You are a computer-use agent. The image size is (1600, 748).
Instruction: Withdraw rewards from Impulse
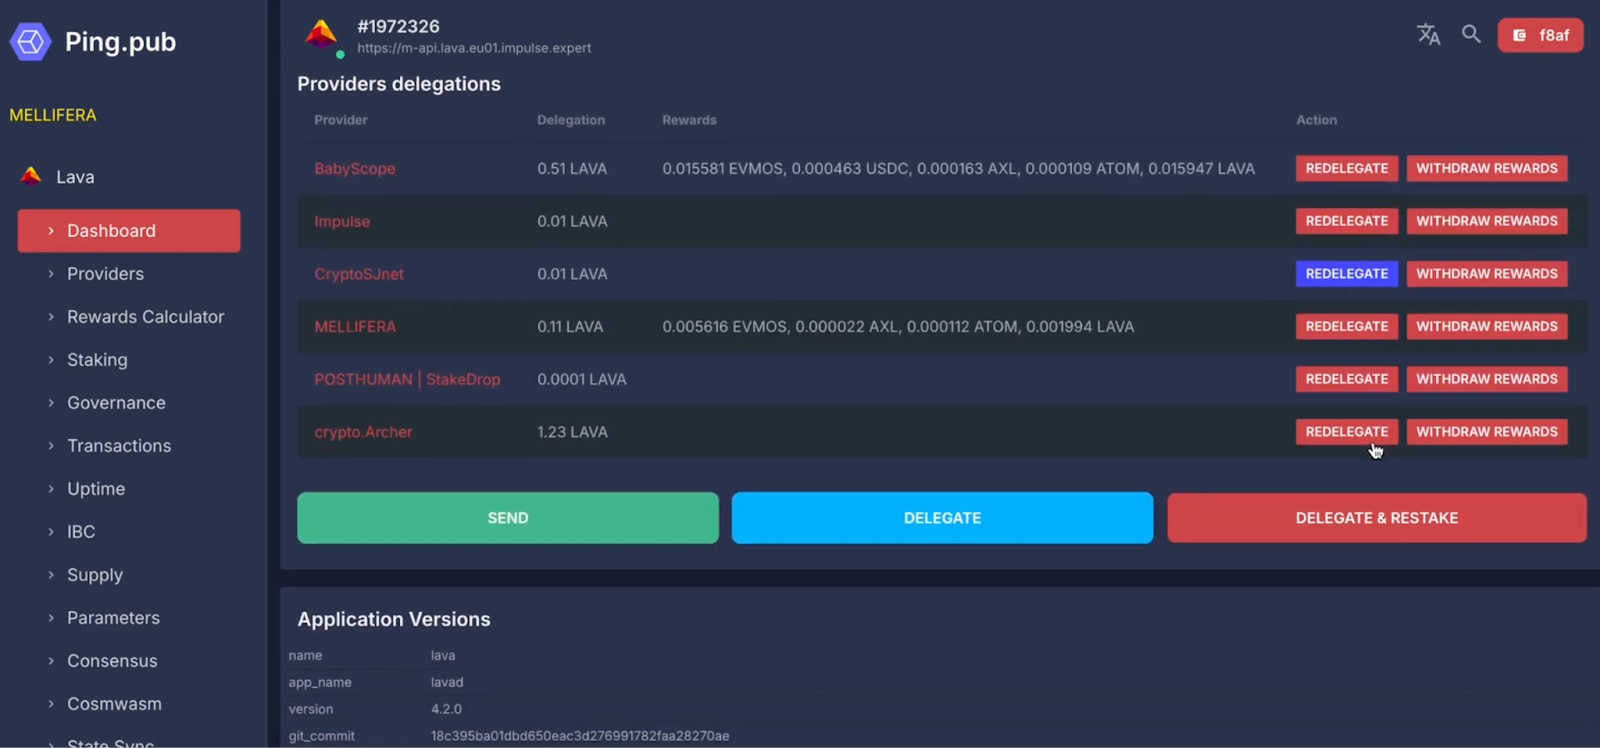(1487, 221)
